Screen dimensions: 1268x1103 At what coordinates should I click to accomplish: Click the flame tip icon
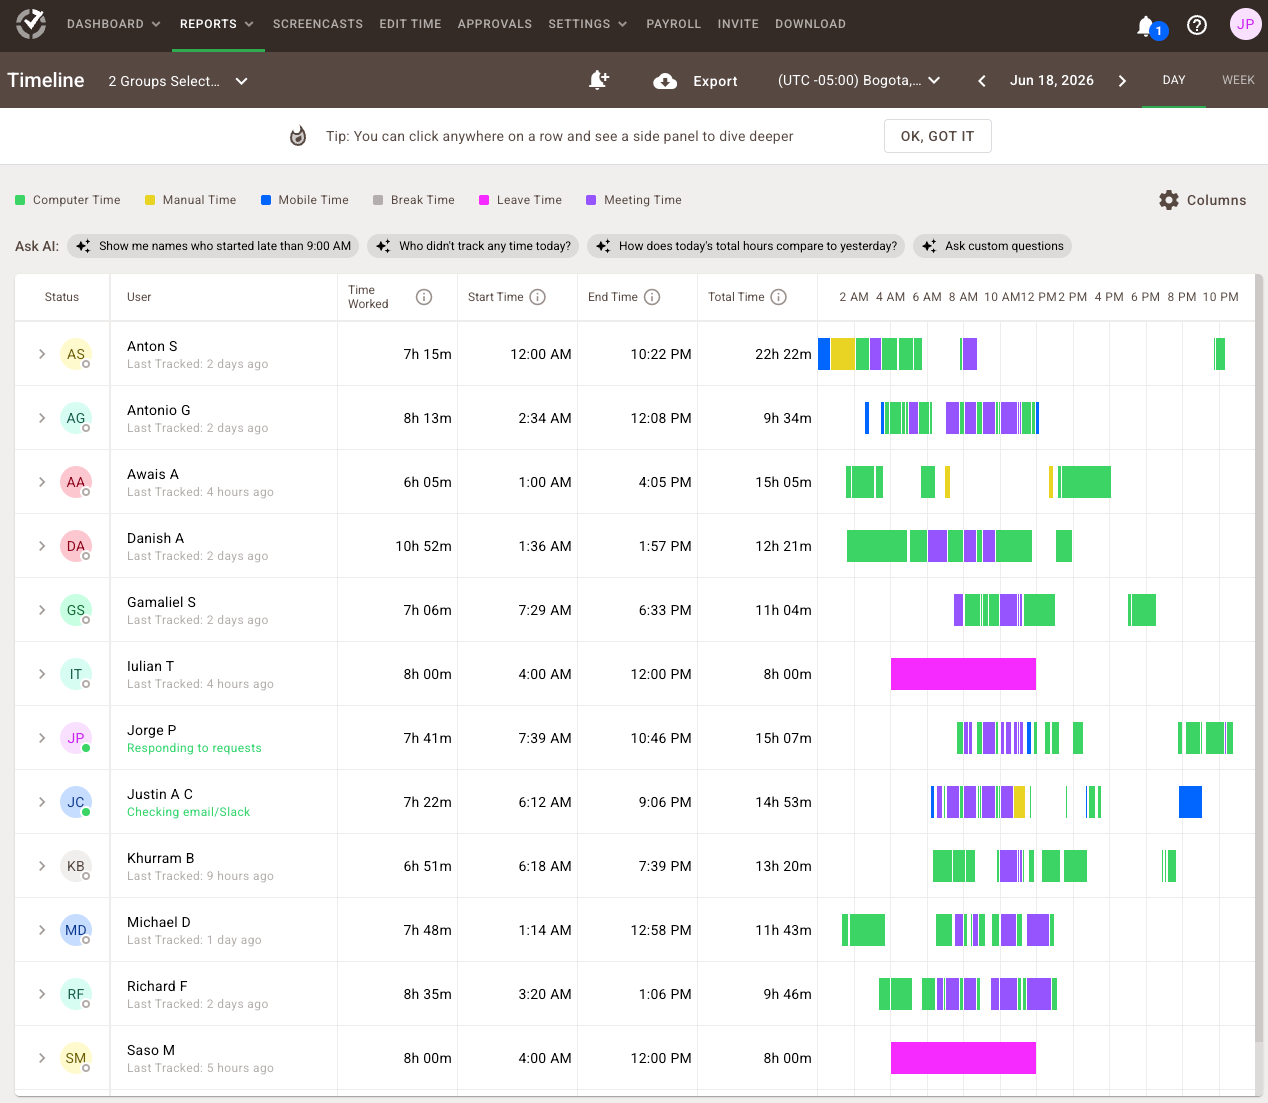click(298, 136)
